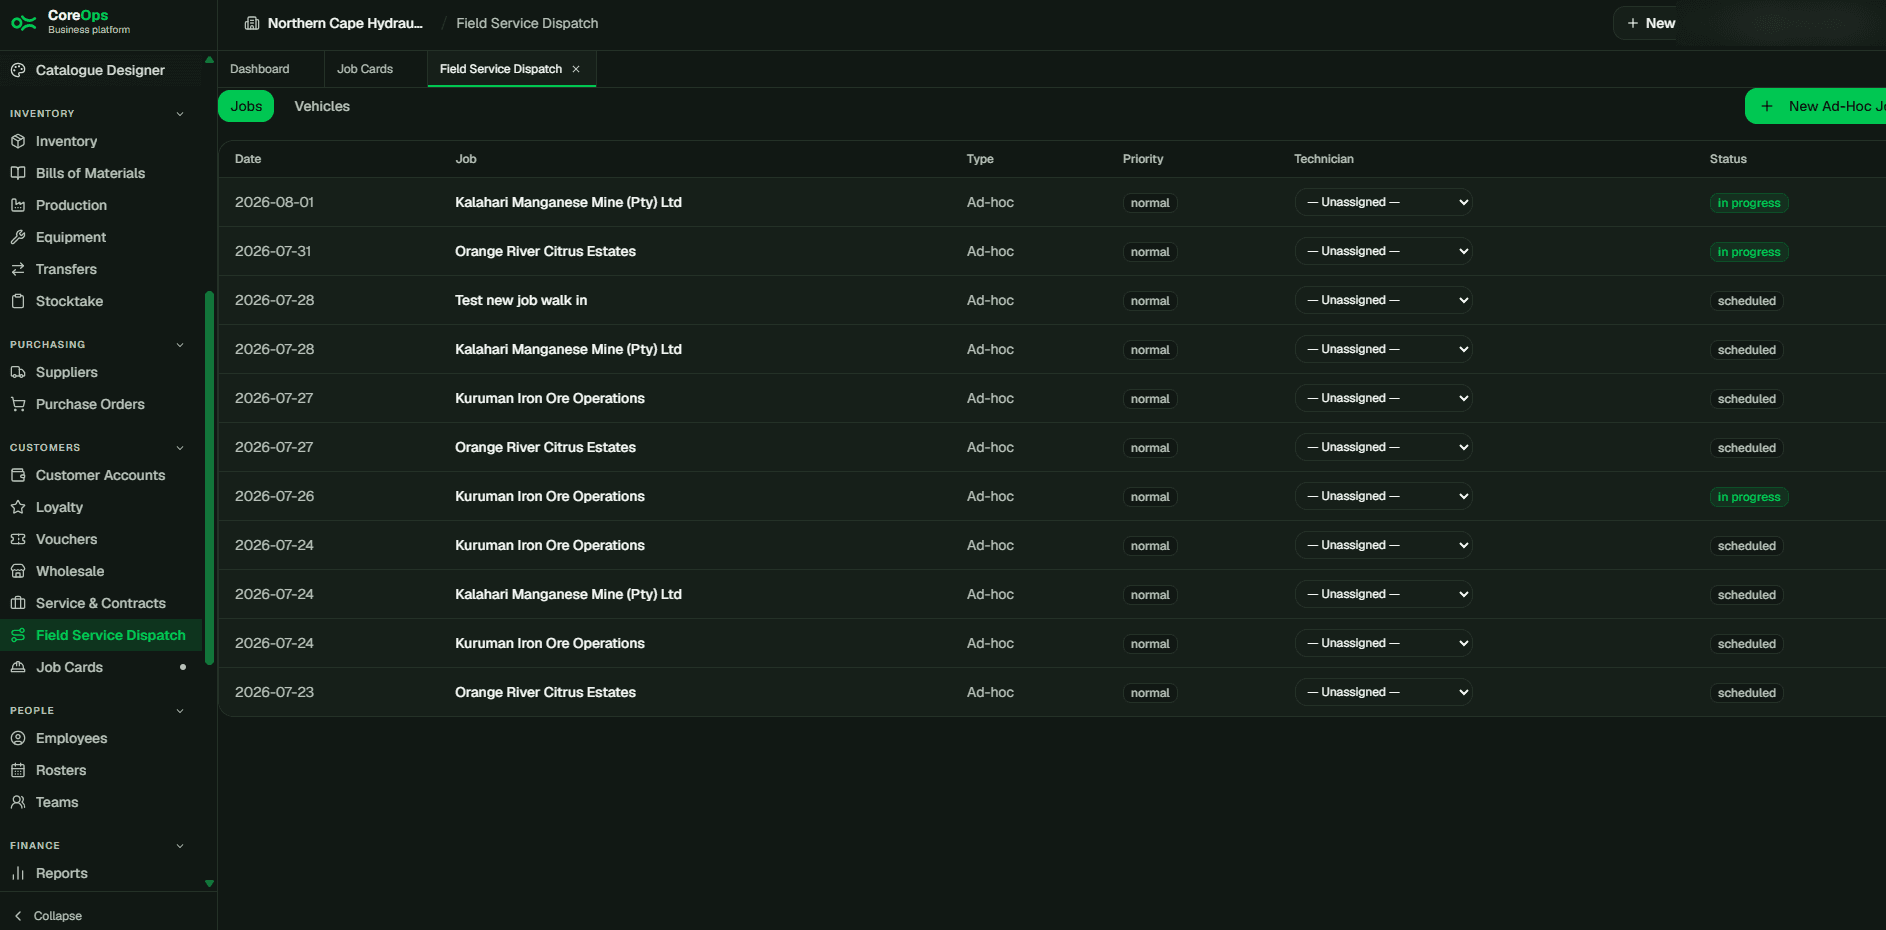1886x930 pixels.
Task: Click the Customer Accounts icon
Action: 18,475
